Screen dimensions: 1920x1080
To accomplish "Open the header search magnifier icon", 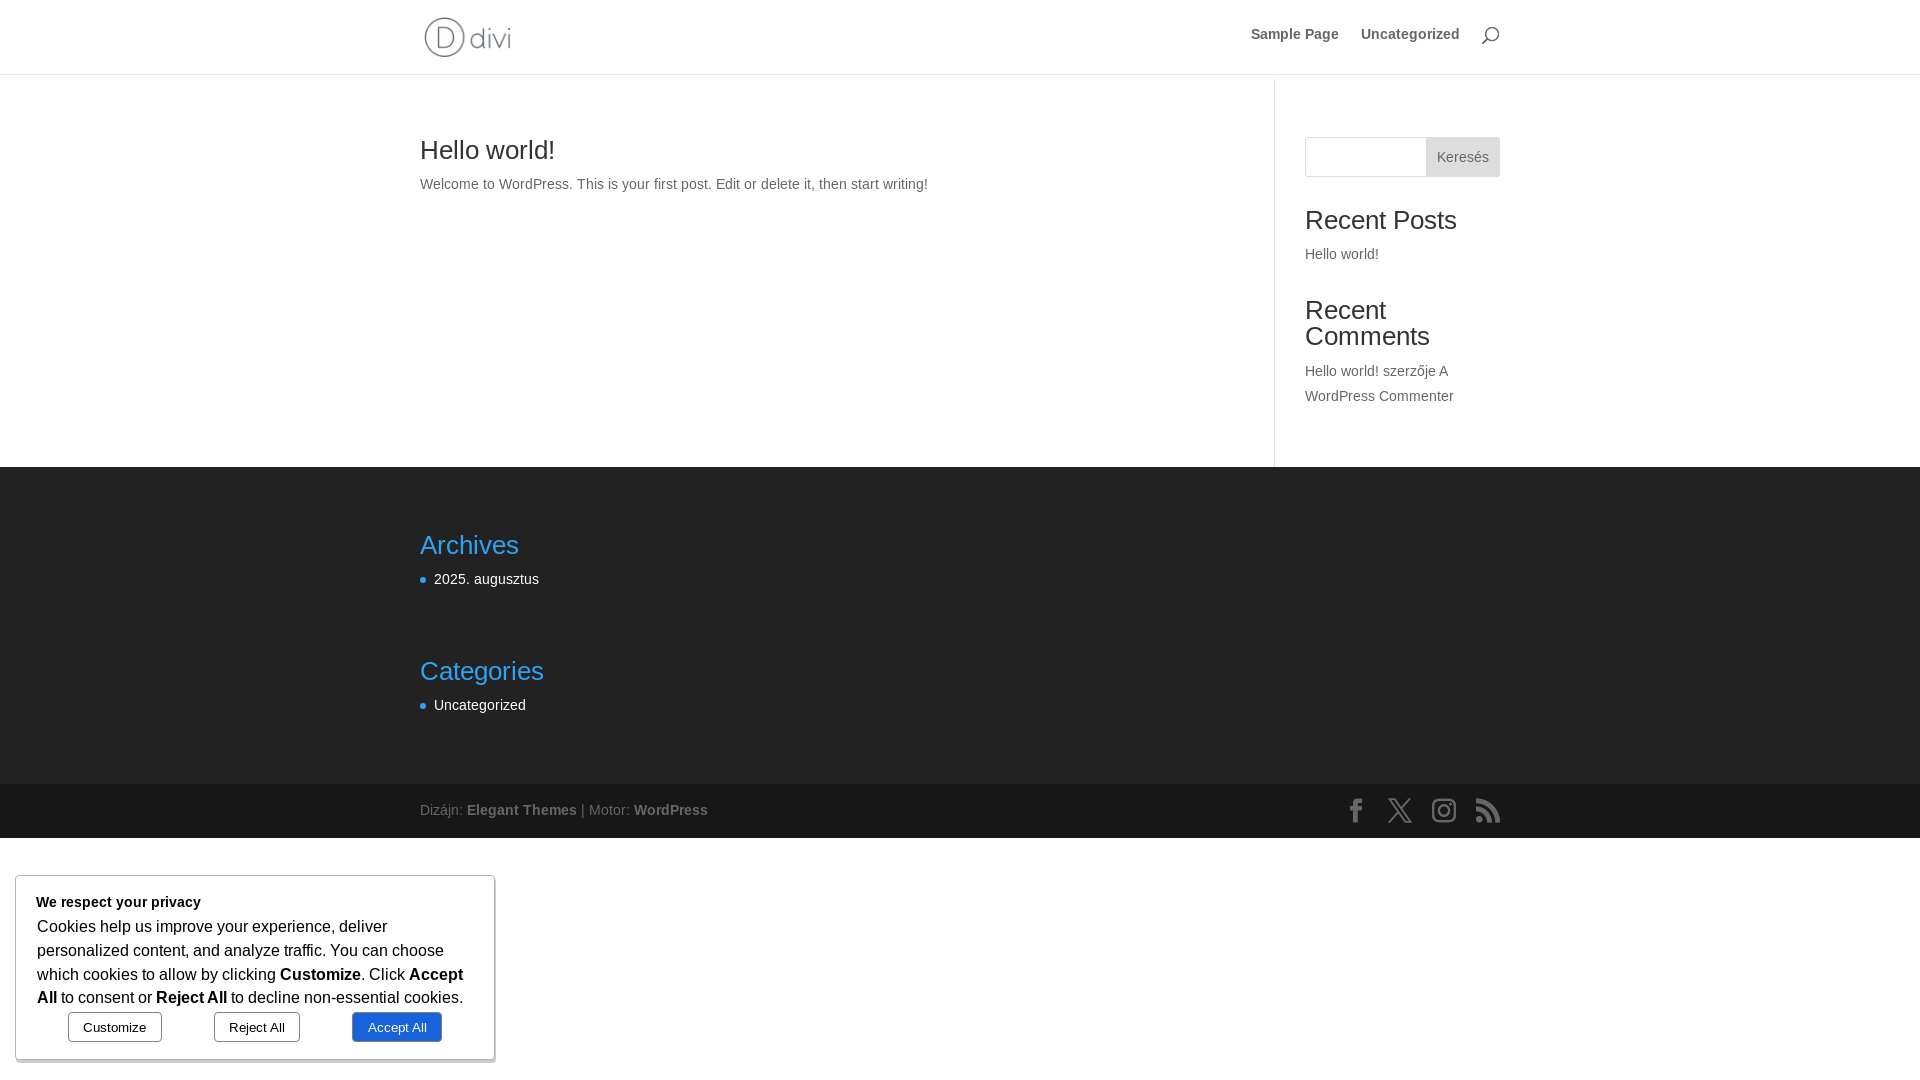I will (x=1490, y=35).
